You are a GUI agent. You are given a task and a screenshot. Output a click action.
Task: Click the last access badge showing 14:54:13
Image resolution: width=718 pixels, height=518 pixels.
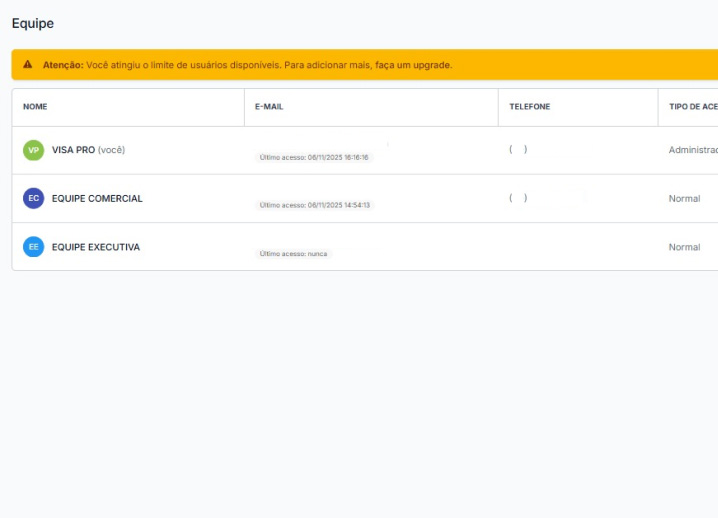314,205
